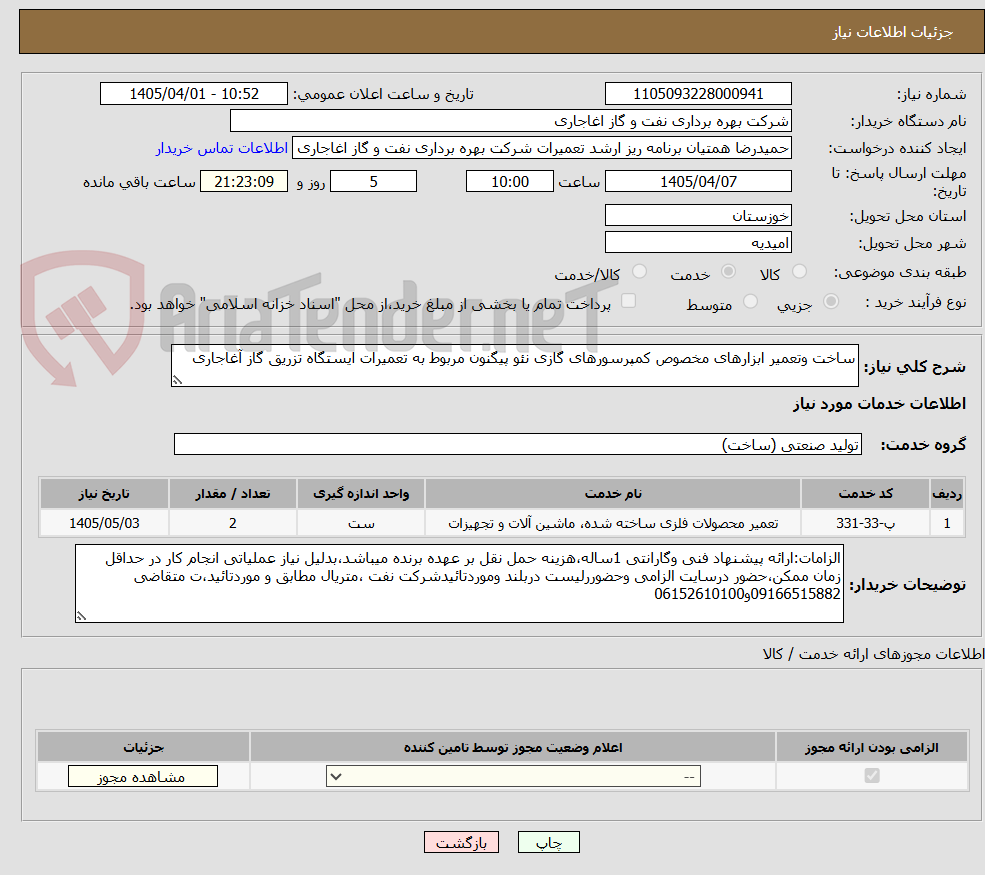Click the تاریخ نیاز column header

click(x=104, y=494)
